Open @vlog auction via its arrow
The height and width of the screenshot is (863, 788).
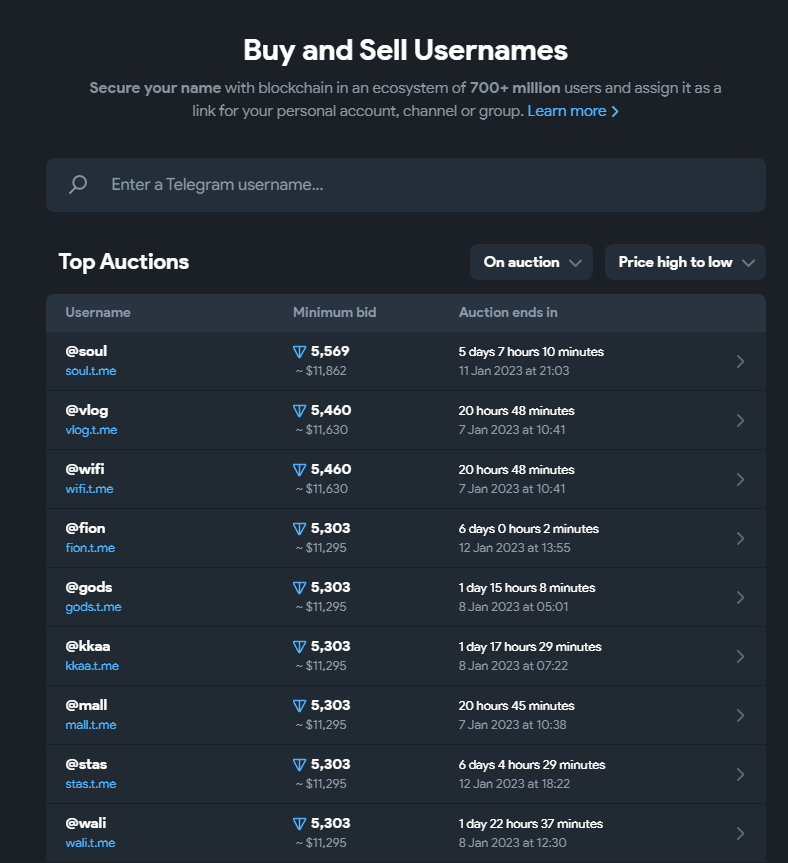tap(740, 420)
